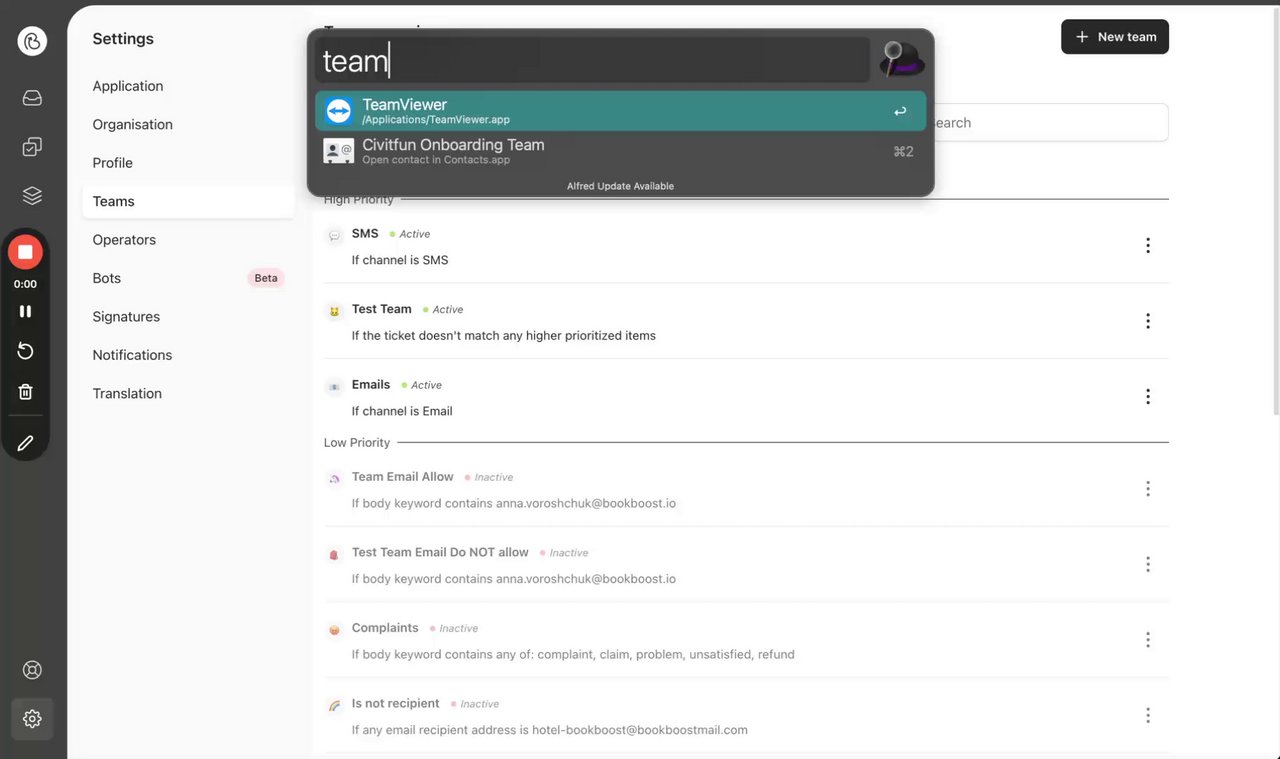
Task: Pause the screen recording
Action: tap(25, 311)
